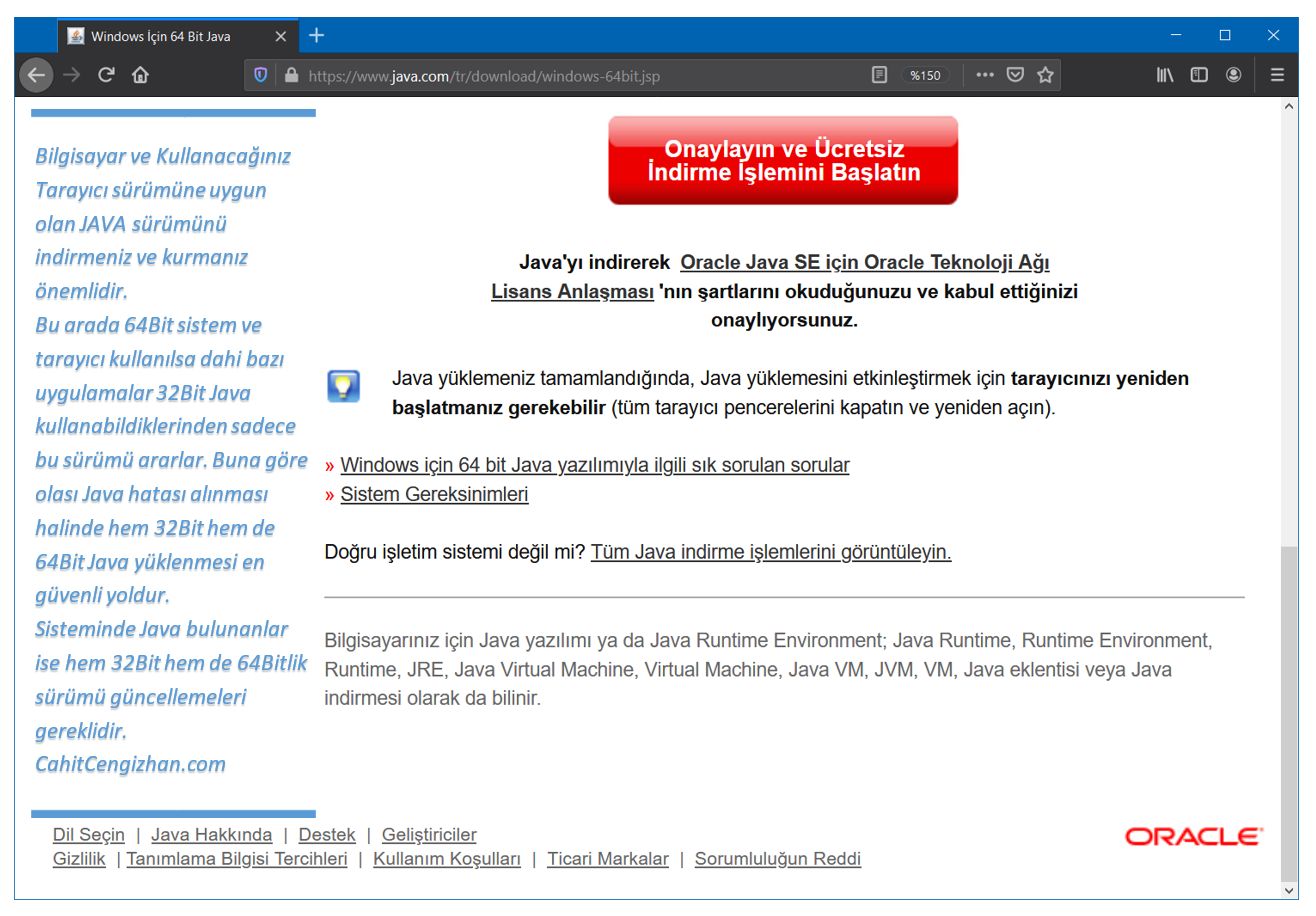The height and width of the screenshot is (916, 1316).
Task: Open the tracking protection shield icon
Action: pos(262,75)
